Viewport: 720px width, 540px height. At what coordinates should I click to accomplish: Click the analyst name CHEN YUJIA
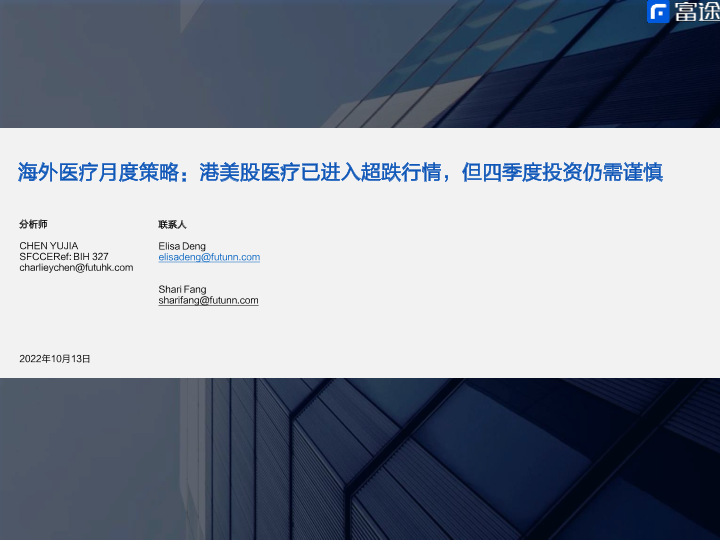tap(49, 245)
